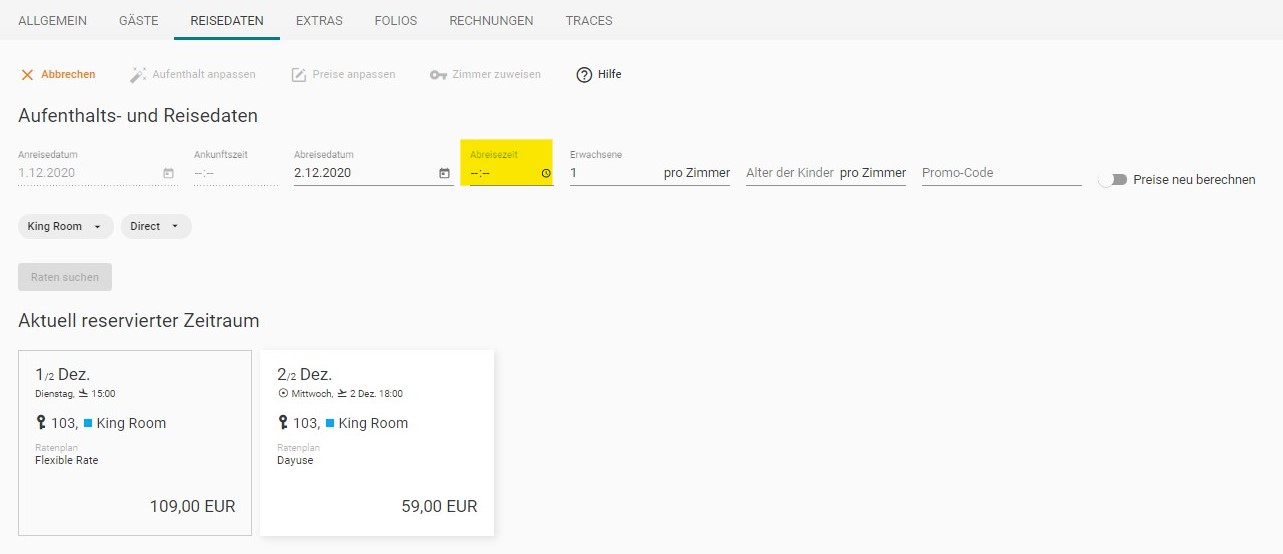The height and width of the screenshot is (554, 1283).
Task: Click Aufenthalt anpassen
Action: [x=193, y=74]
